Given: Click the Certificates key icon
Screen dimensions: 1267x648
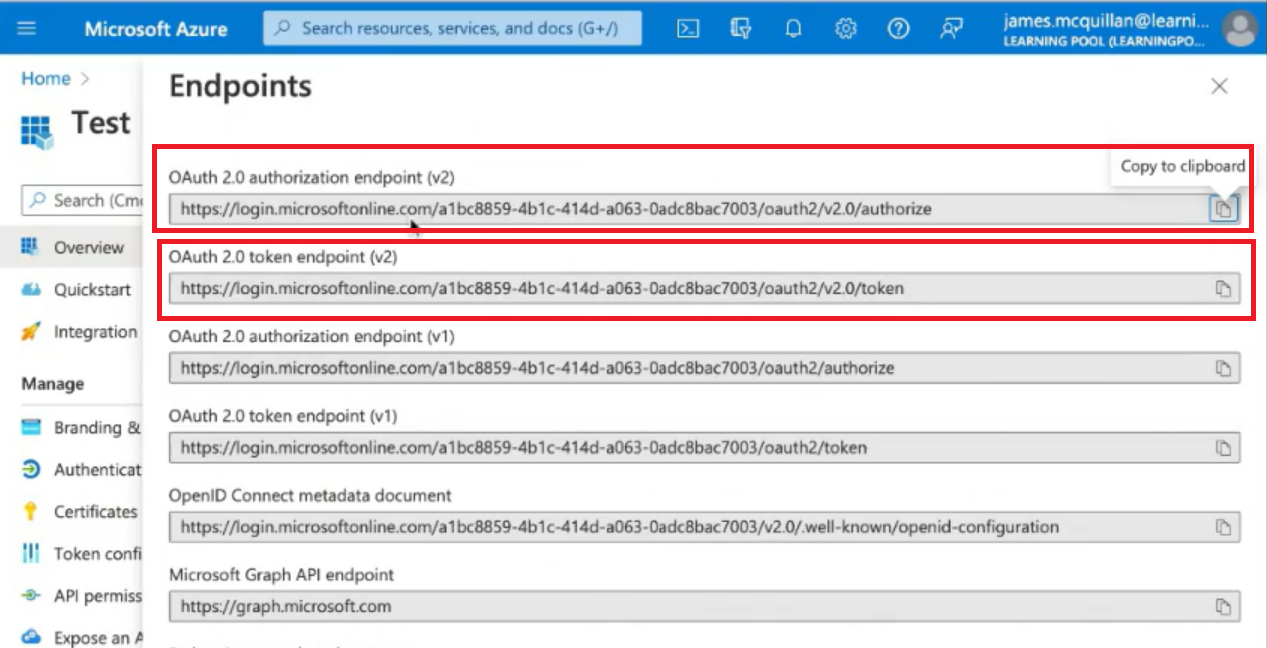Looking at the screenshot, I should tap(31, 512).
